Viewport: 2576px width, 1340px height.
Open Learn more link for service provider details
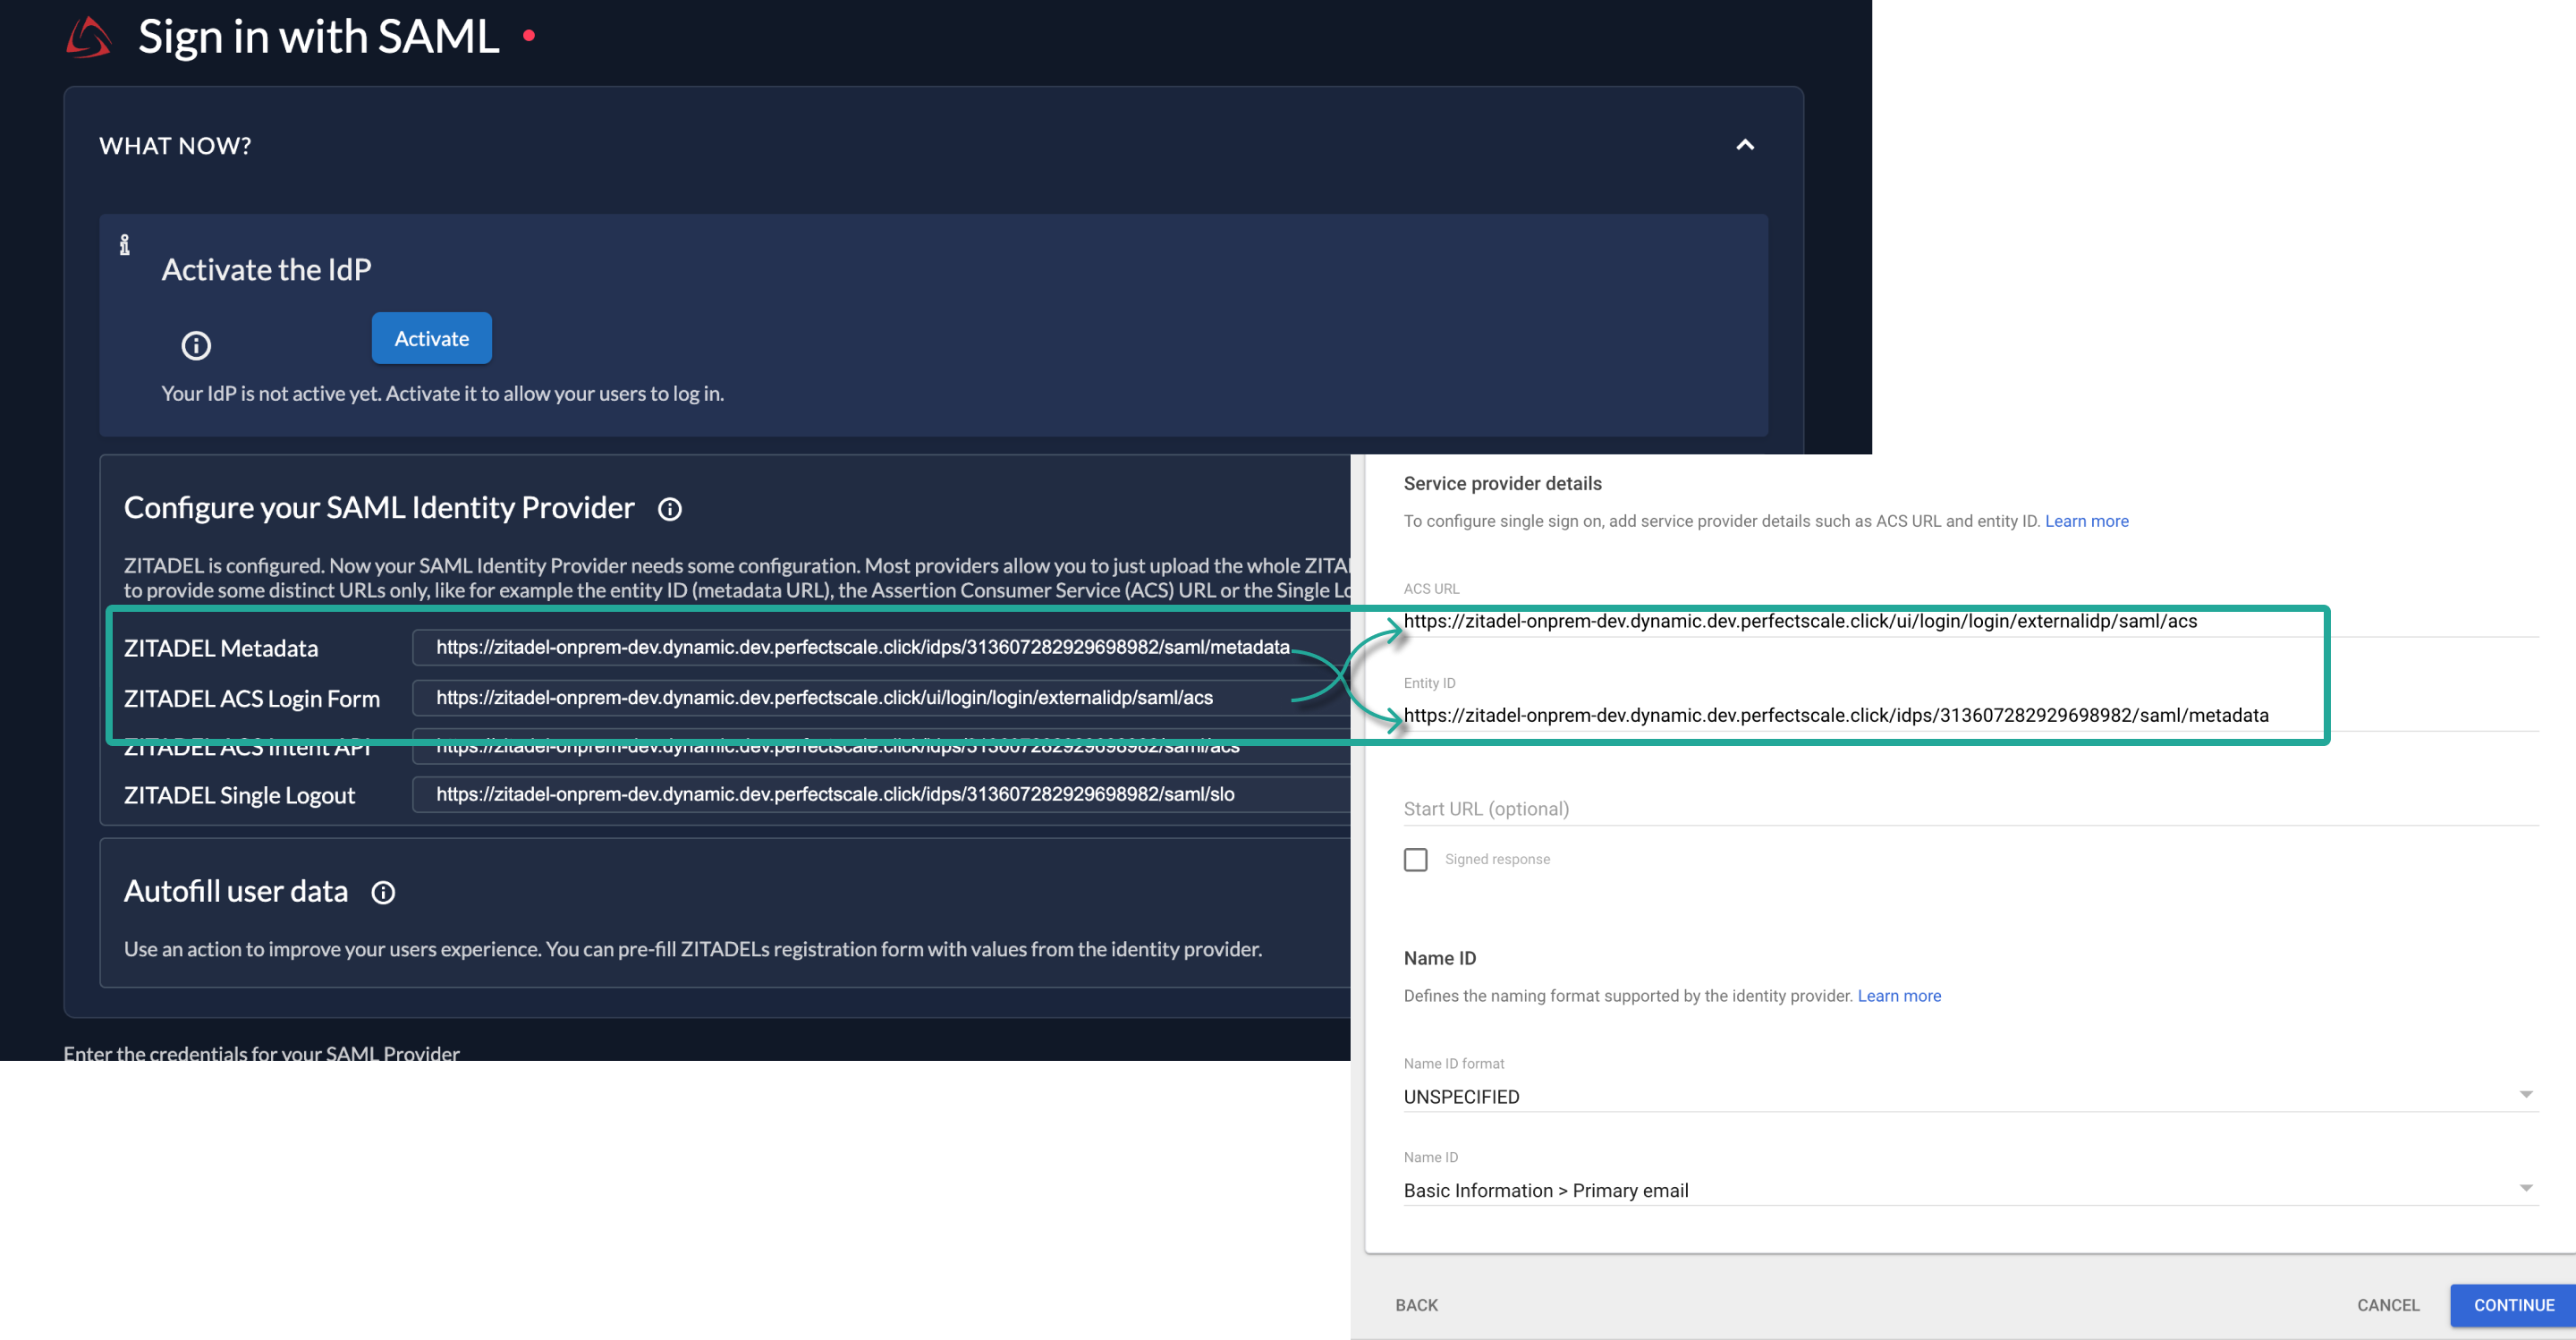(x=2086, y=521)
